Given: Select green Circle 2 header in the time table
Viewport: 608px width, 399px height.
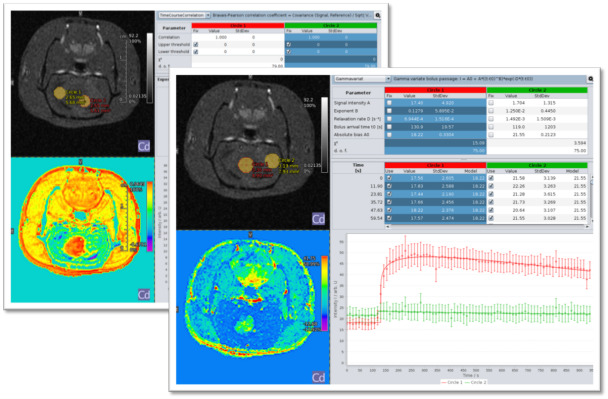Looking at the screenshot, I should [x=537, y=166].
